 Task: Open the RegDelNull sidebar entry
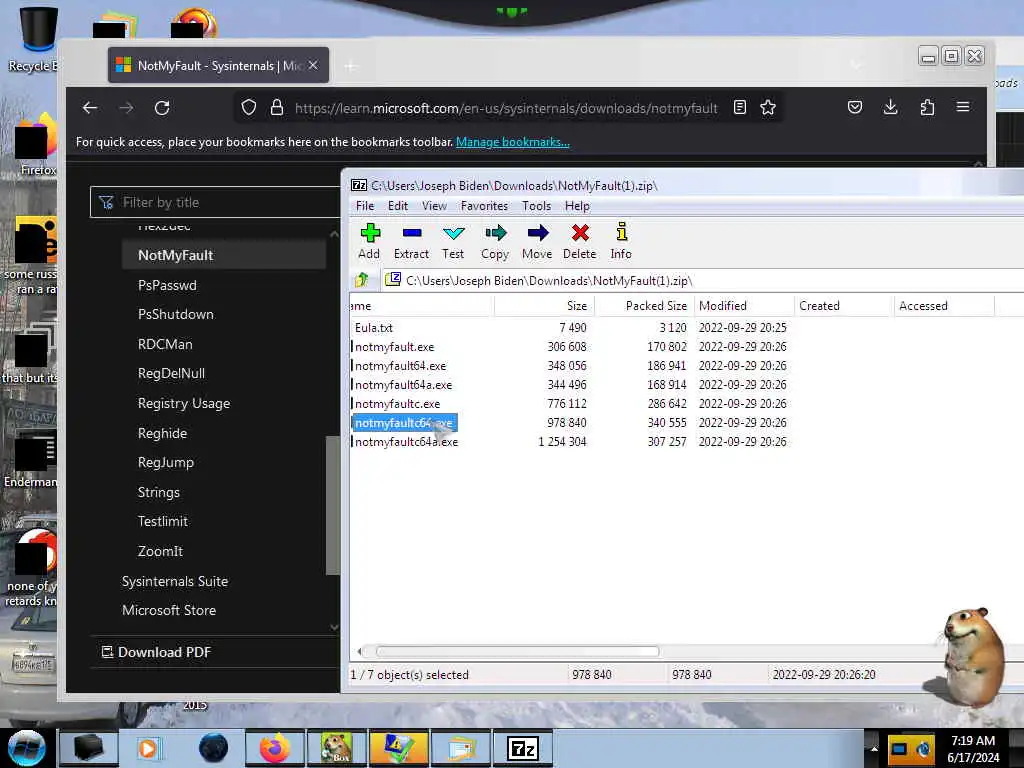pos(171,374)
